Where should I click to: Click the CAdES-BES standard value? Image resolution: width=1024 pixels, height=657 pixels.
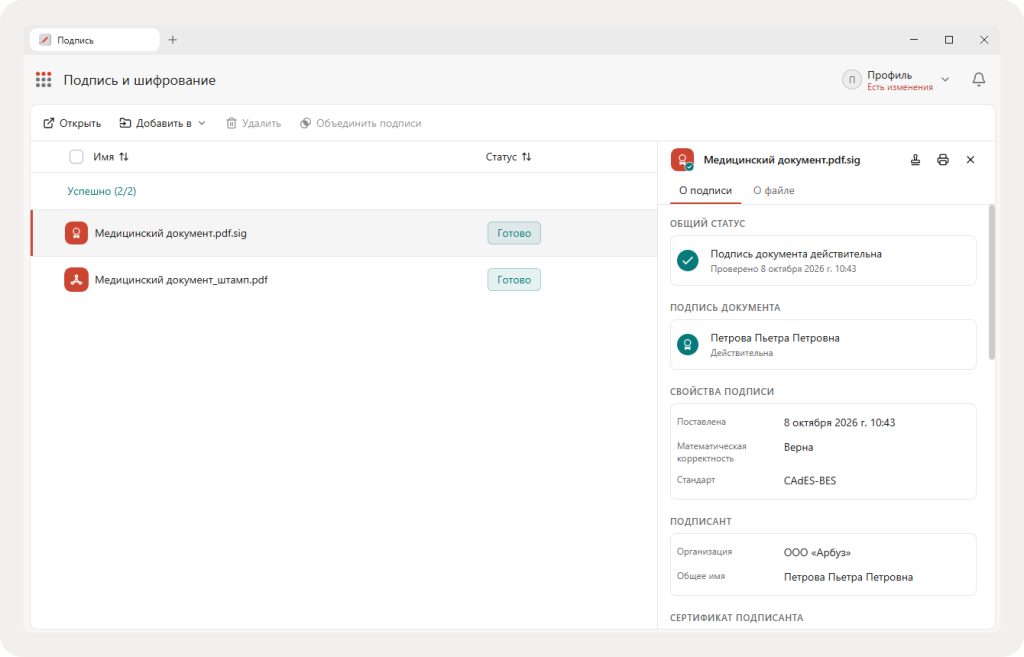coord(810,481)
